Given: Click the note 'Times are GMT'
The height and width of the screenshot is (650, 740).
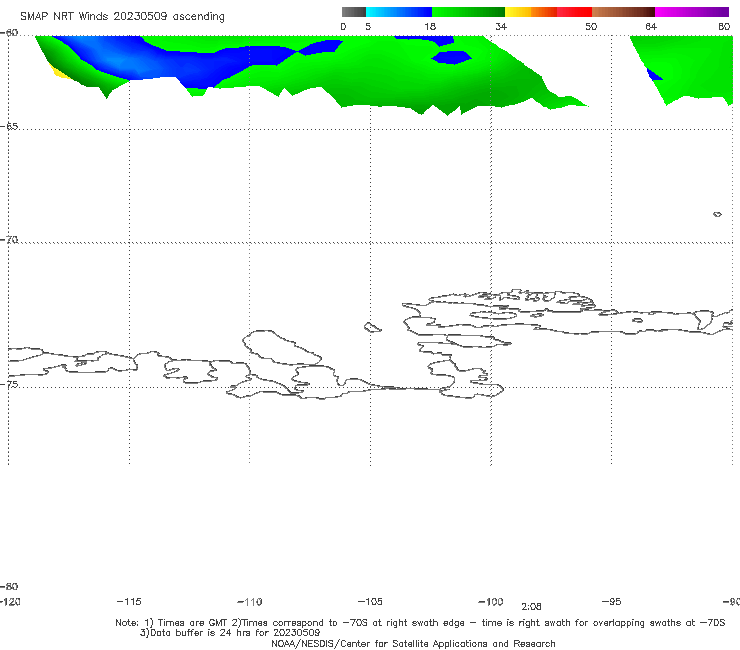Looking at the screenshot, I should 193,623.
